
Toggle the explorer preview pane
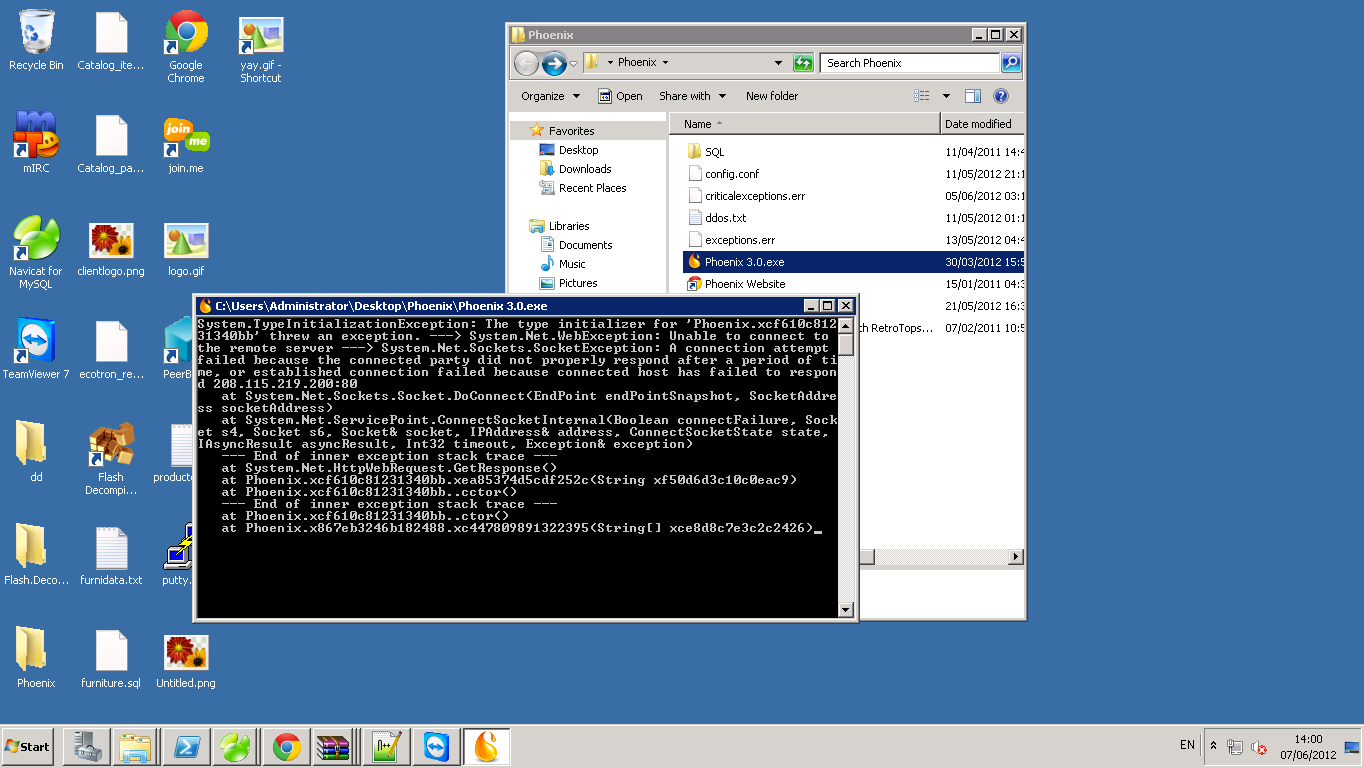[x=972, y=96]
